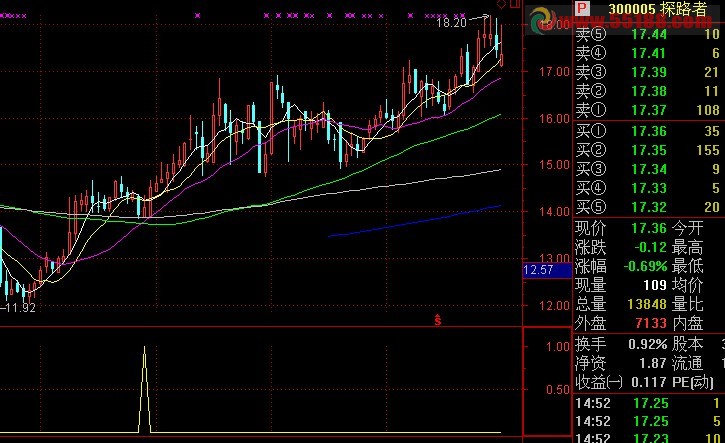Click the 12.00 price axis label
The height and width of the screenshot is (443, 725).
click(554, 306)
